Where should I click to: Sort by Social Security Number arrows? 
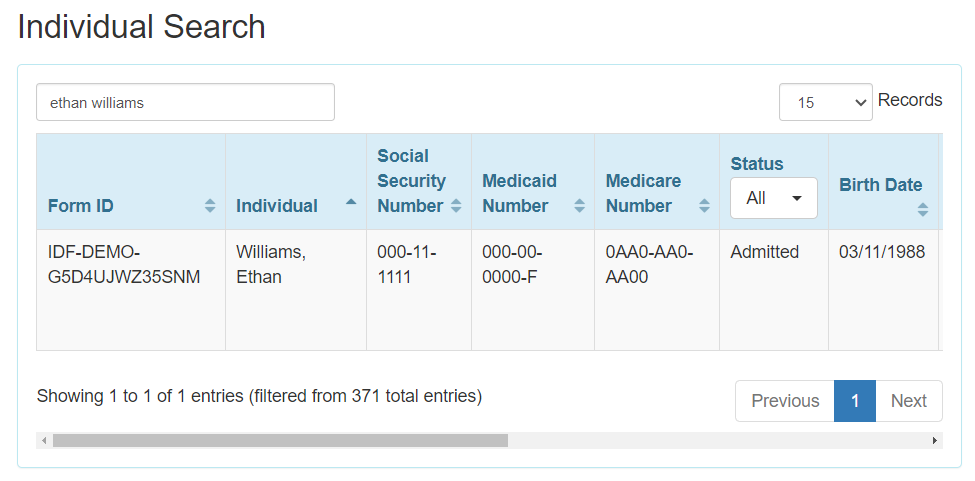(456, 206)
